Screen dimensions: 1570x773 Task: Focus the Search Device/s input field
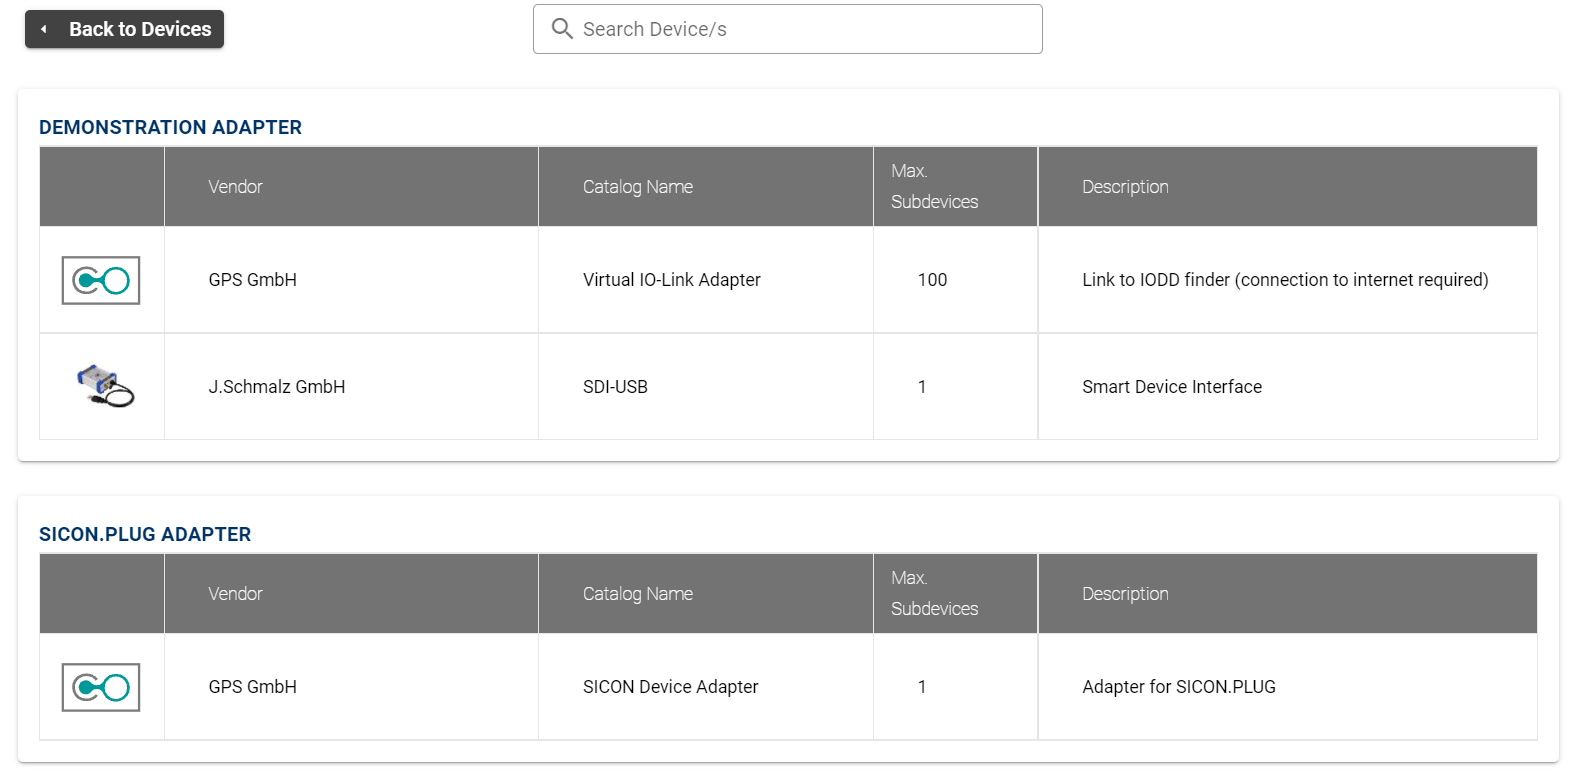pos(800,29)
